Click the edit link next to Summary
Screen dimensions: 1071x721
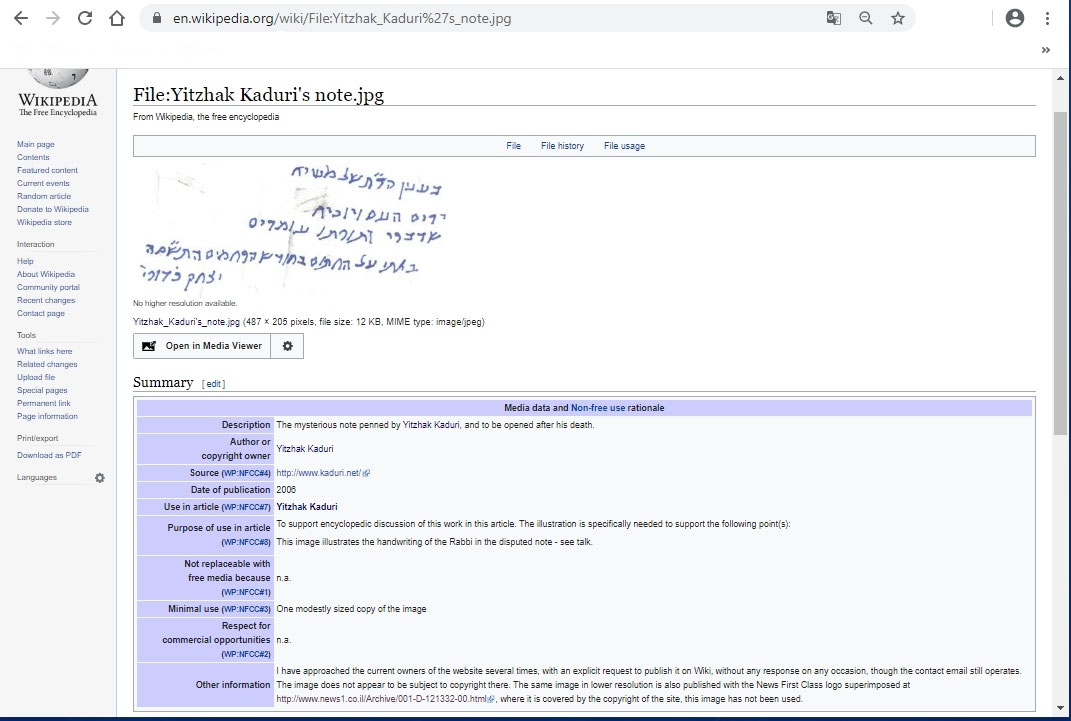tap(214, 383)
